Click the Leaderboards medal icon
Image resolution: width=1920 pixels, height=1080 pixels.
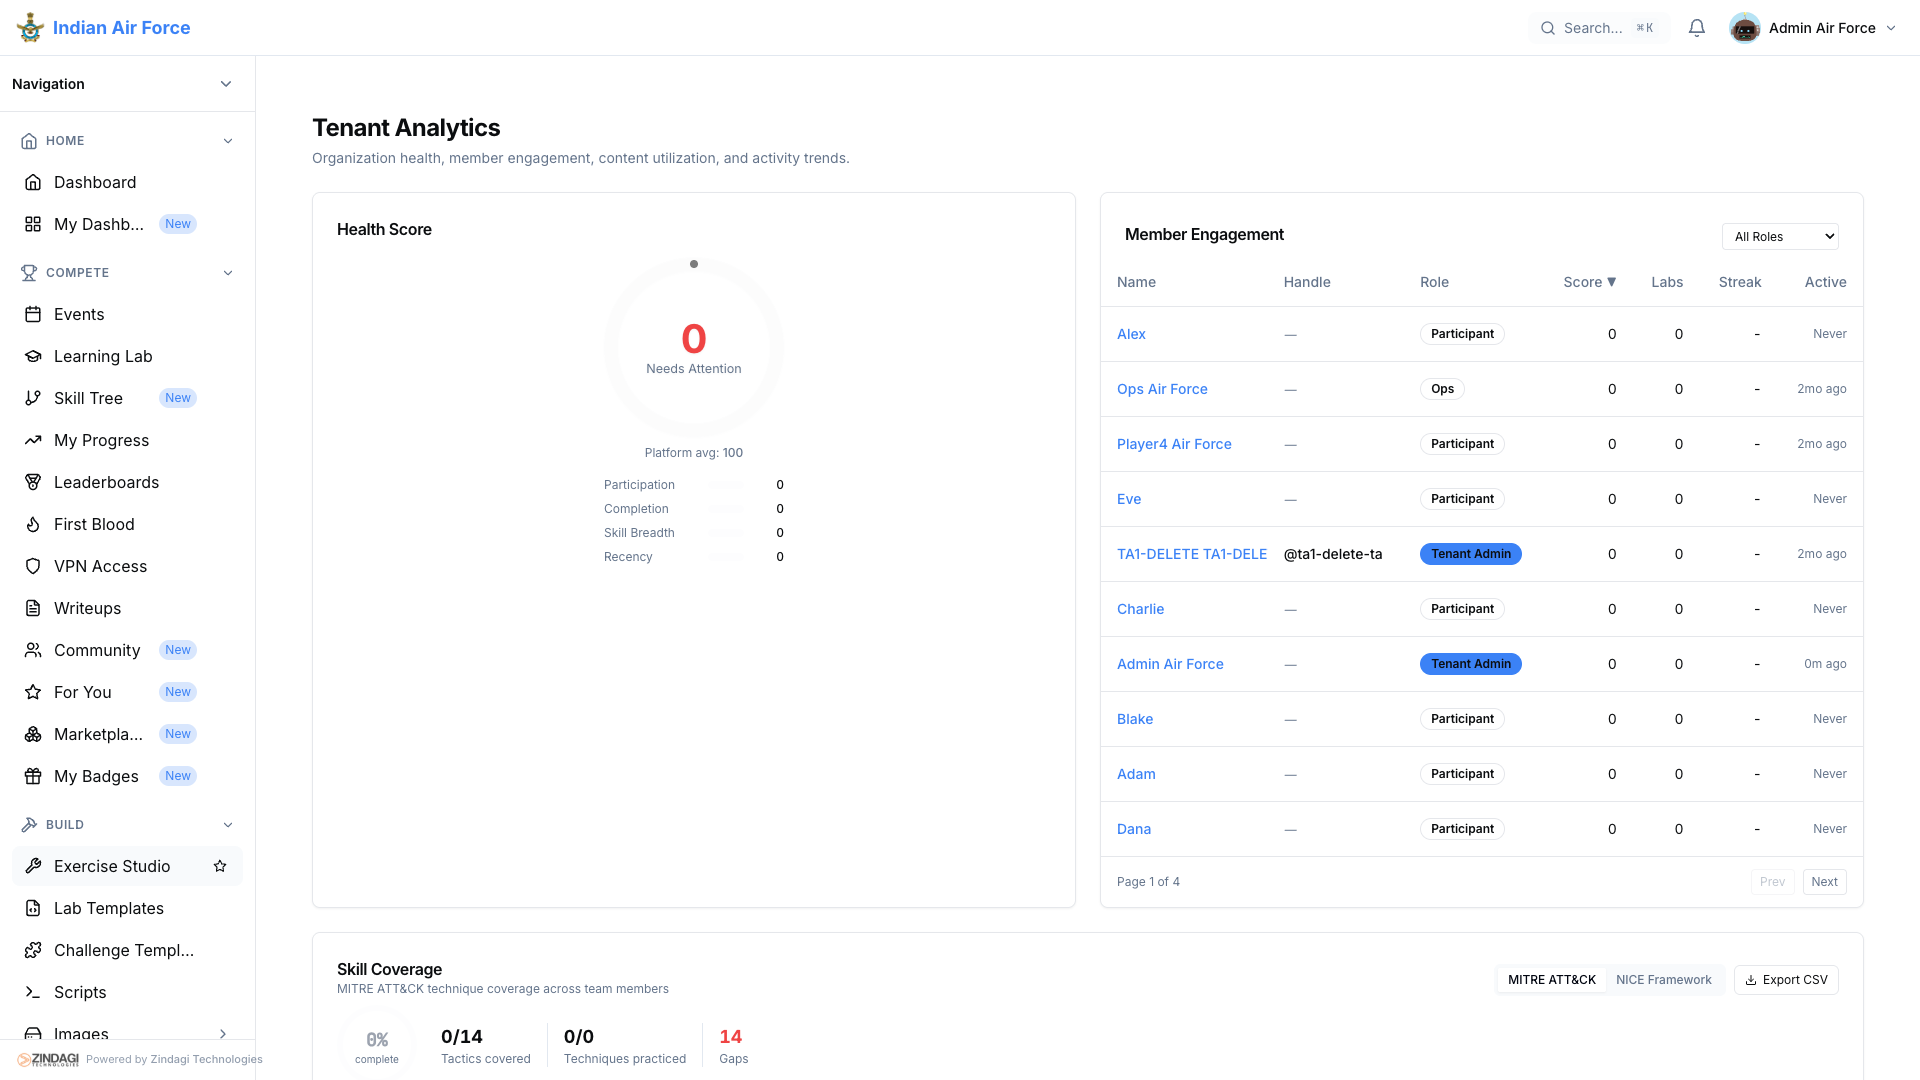(x=33, y=482)
